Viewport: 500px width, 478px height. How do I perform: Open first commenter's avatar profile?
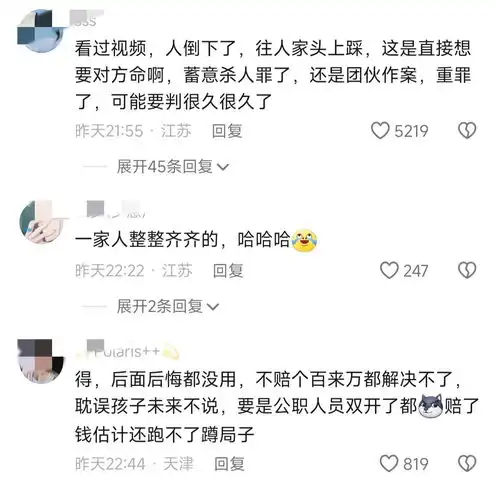(41, 31)
